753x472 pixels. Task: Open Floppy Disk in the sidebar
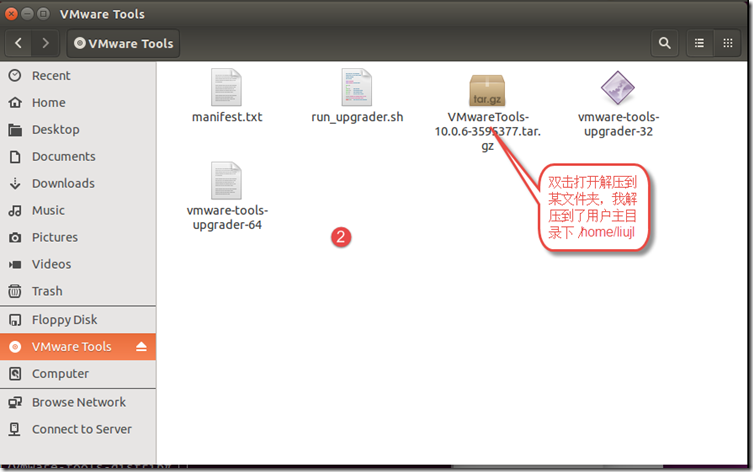coord(78,319)
